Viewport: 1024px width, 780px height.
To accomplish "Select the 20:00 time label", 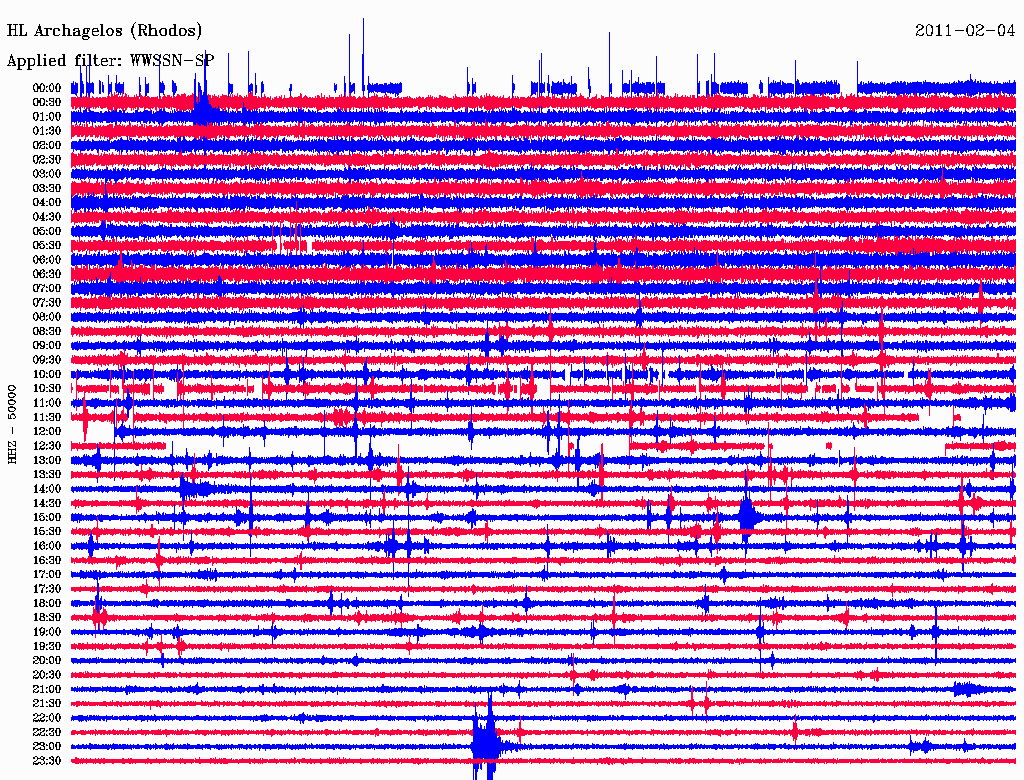I will coord(47,660).
